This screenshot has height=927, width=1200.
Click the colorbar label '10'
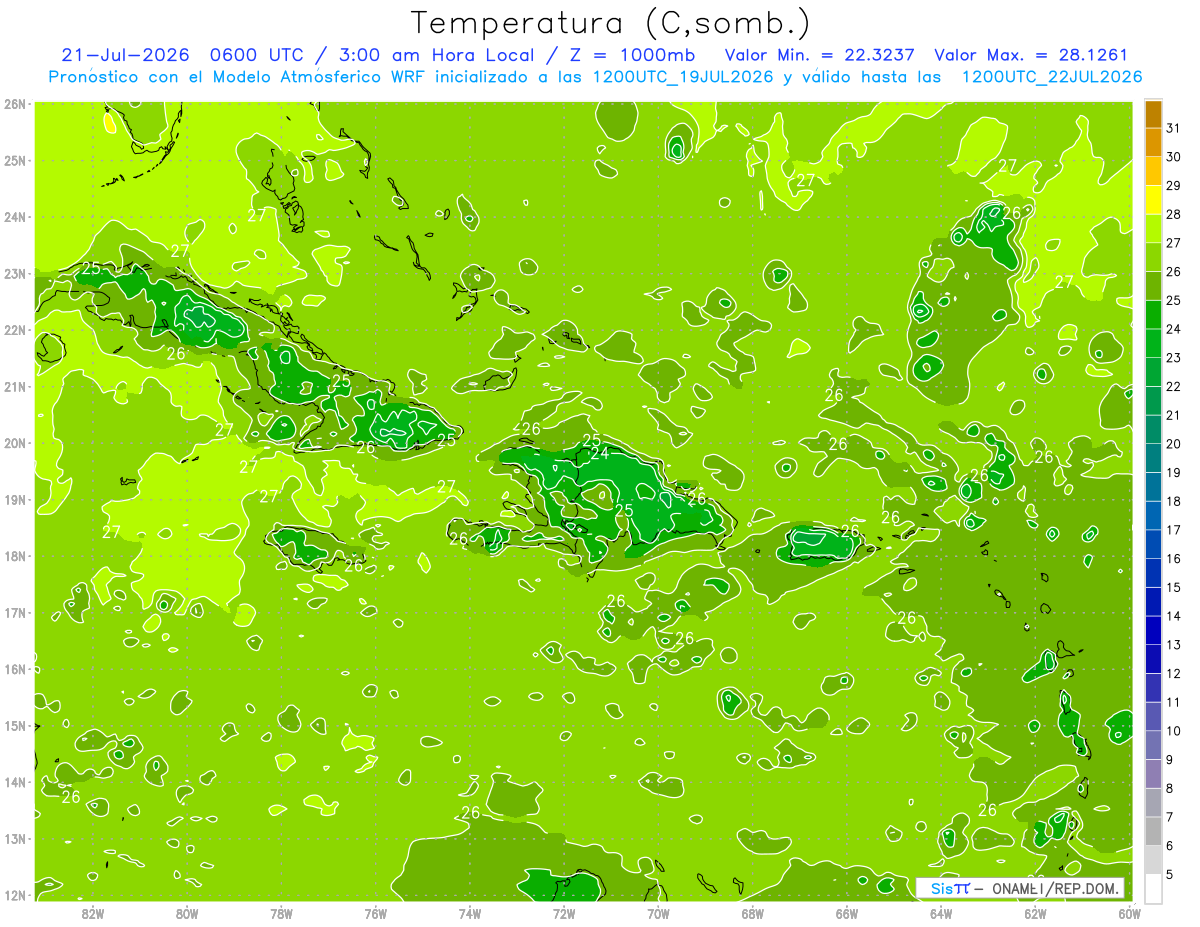tap(1173, 731)
